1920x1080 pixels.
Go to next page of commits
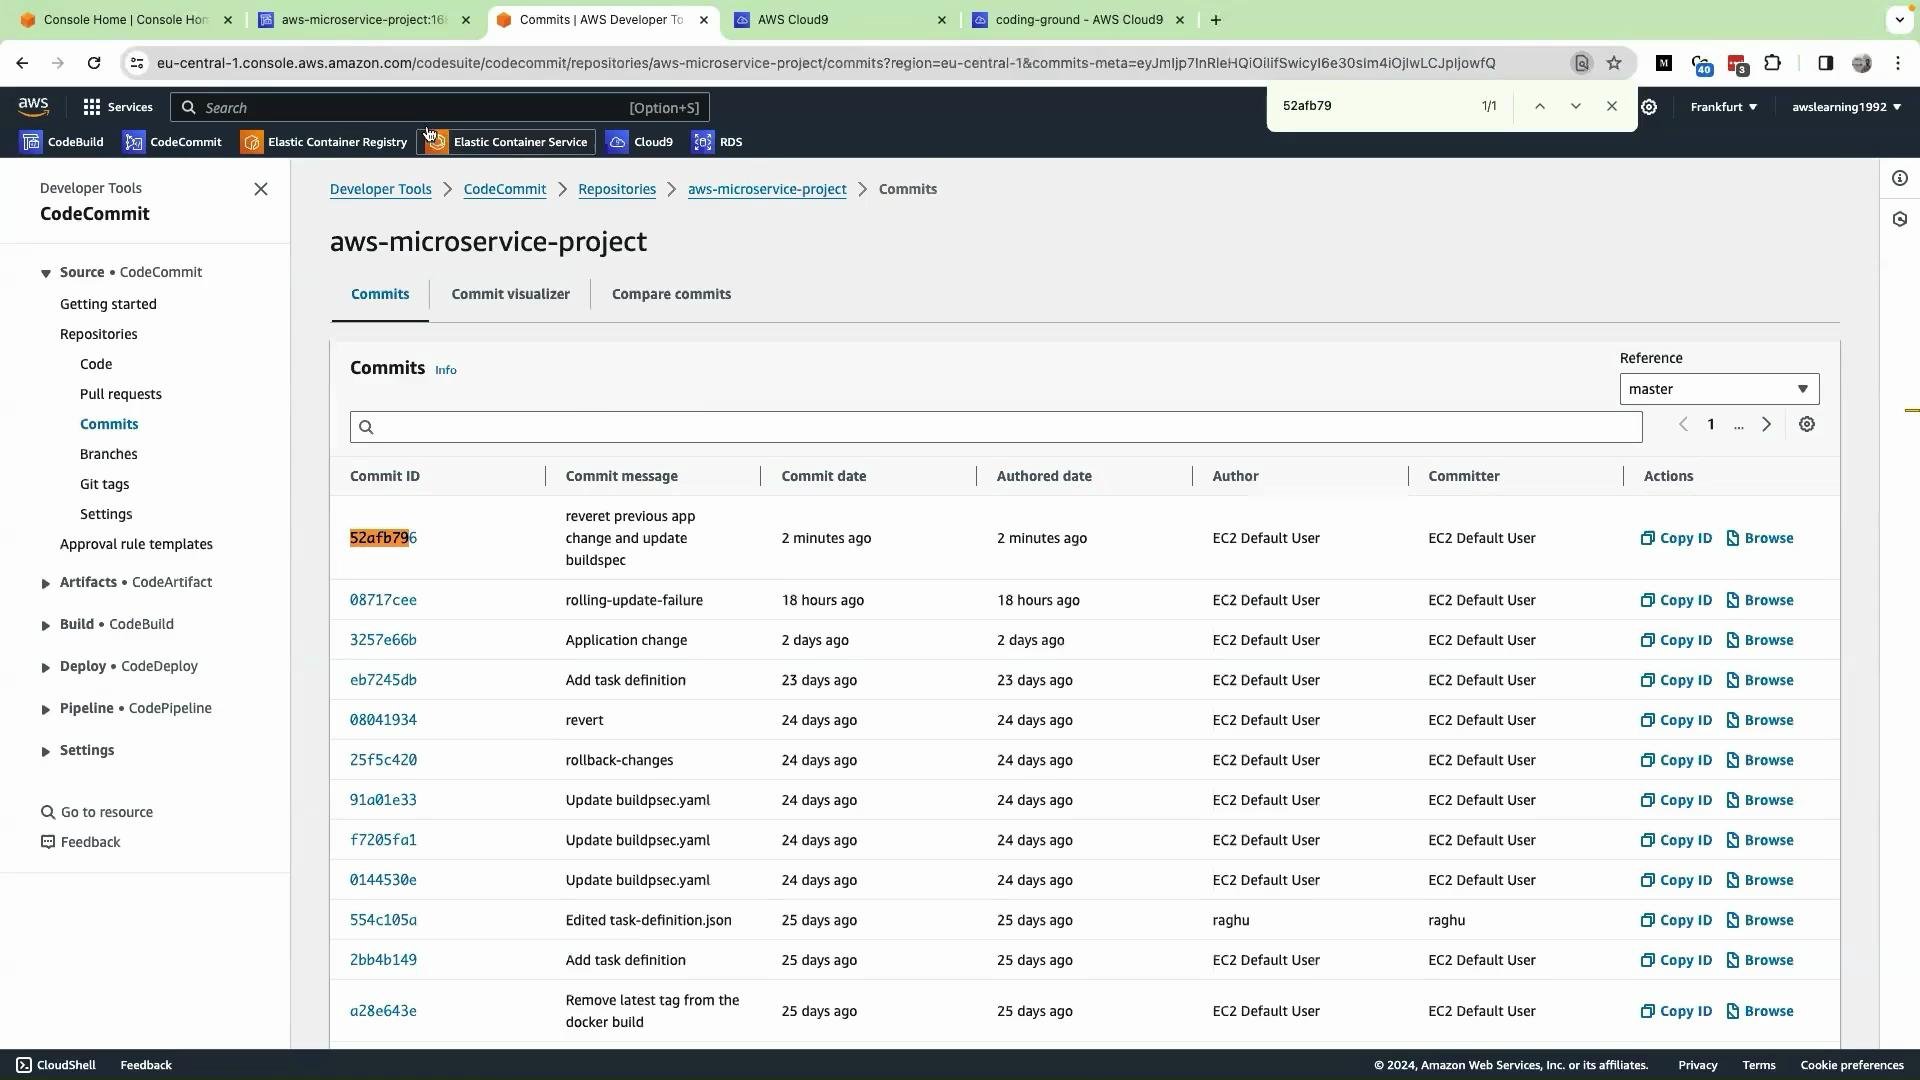(1766, 425)
